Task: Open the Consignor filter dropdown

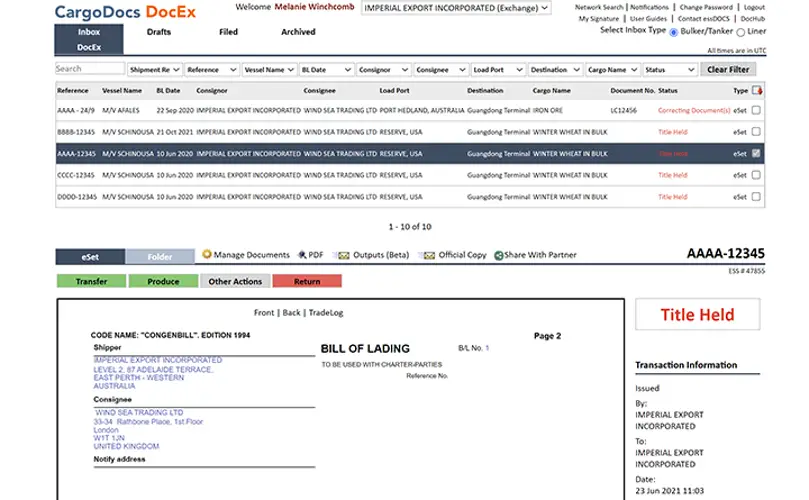Action: [x=383, y=70]
